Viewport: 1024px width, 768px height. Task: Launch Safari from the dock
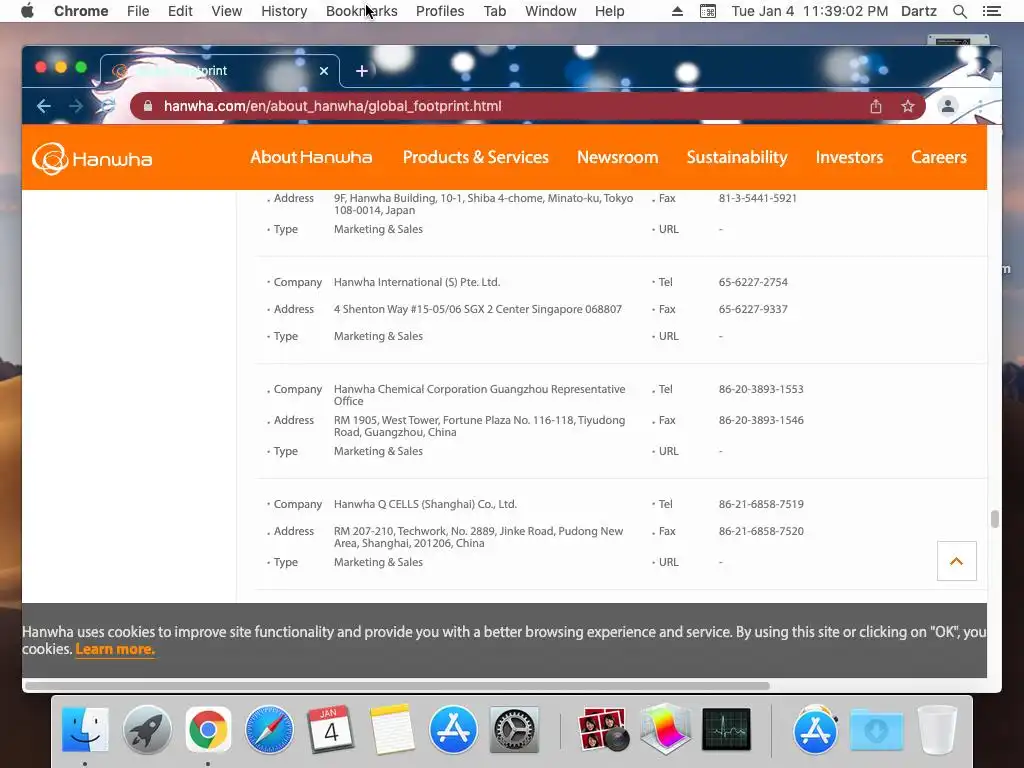point(269,729)
